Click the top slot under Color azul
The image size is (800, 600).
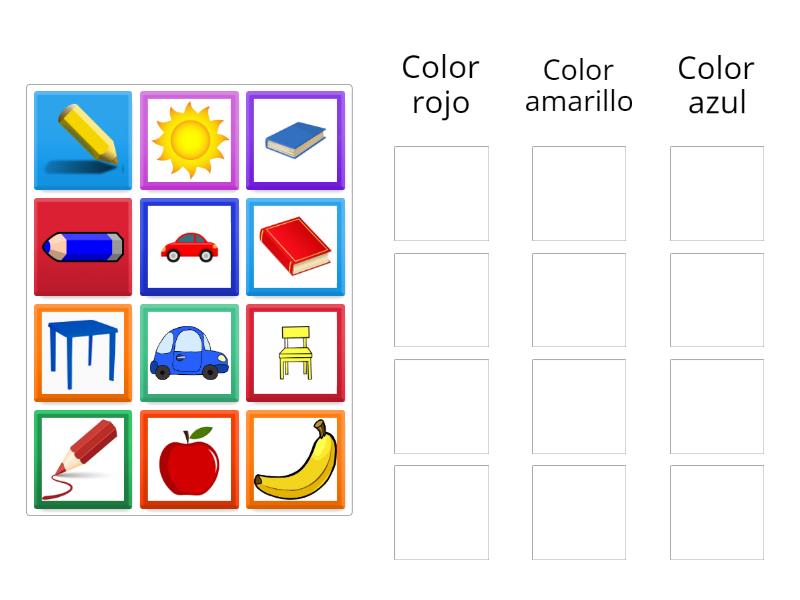[715, 191]
